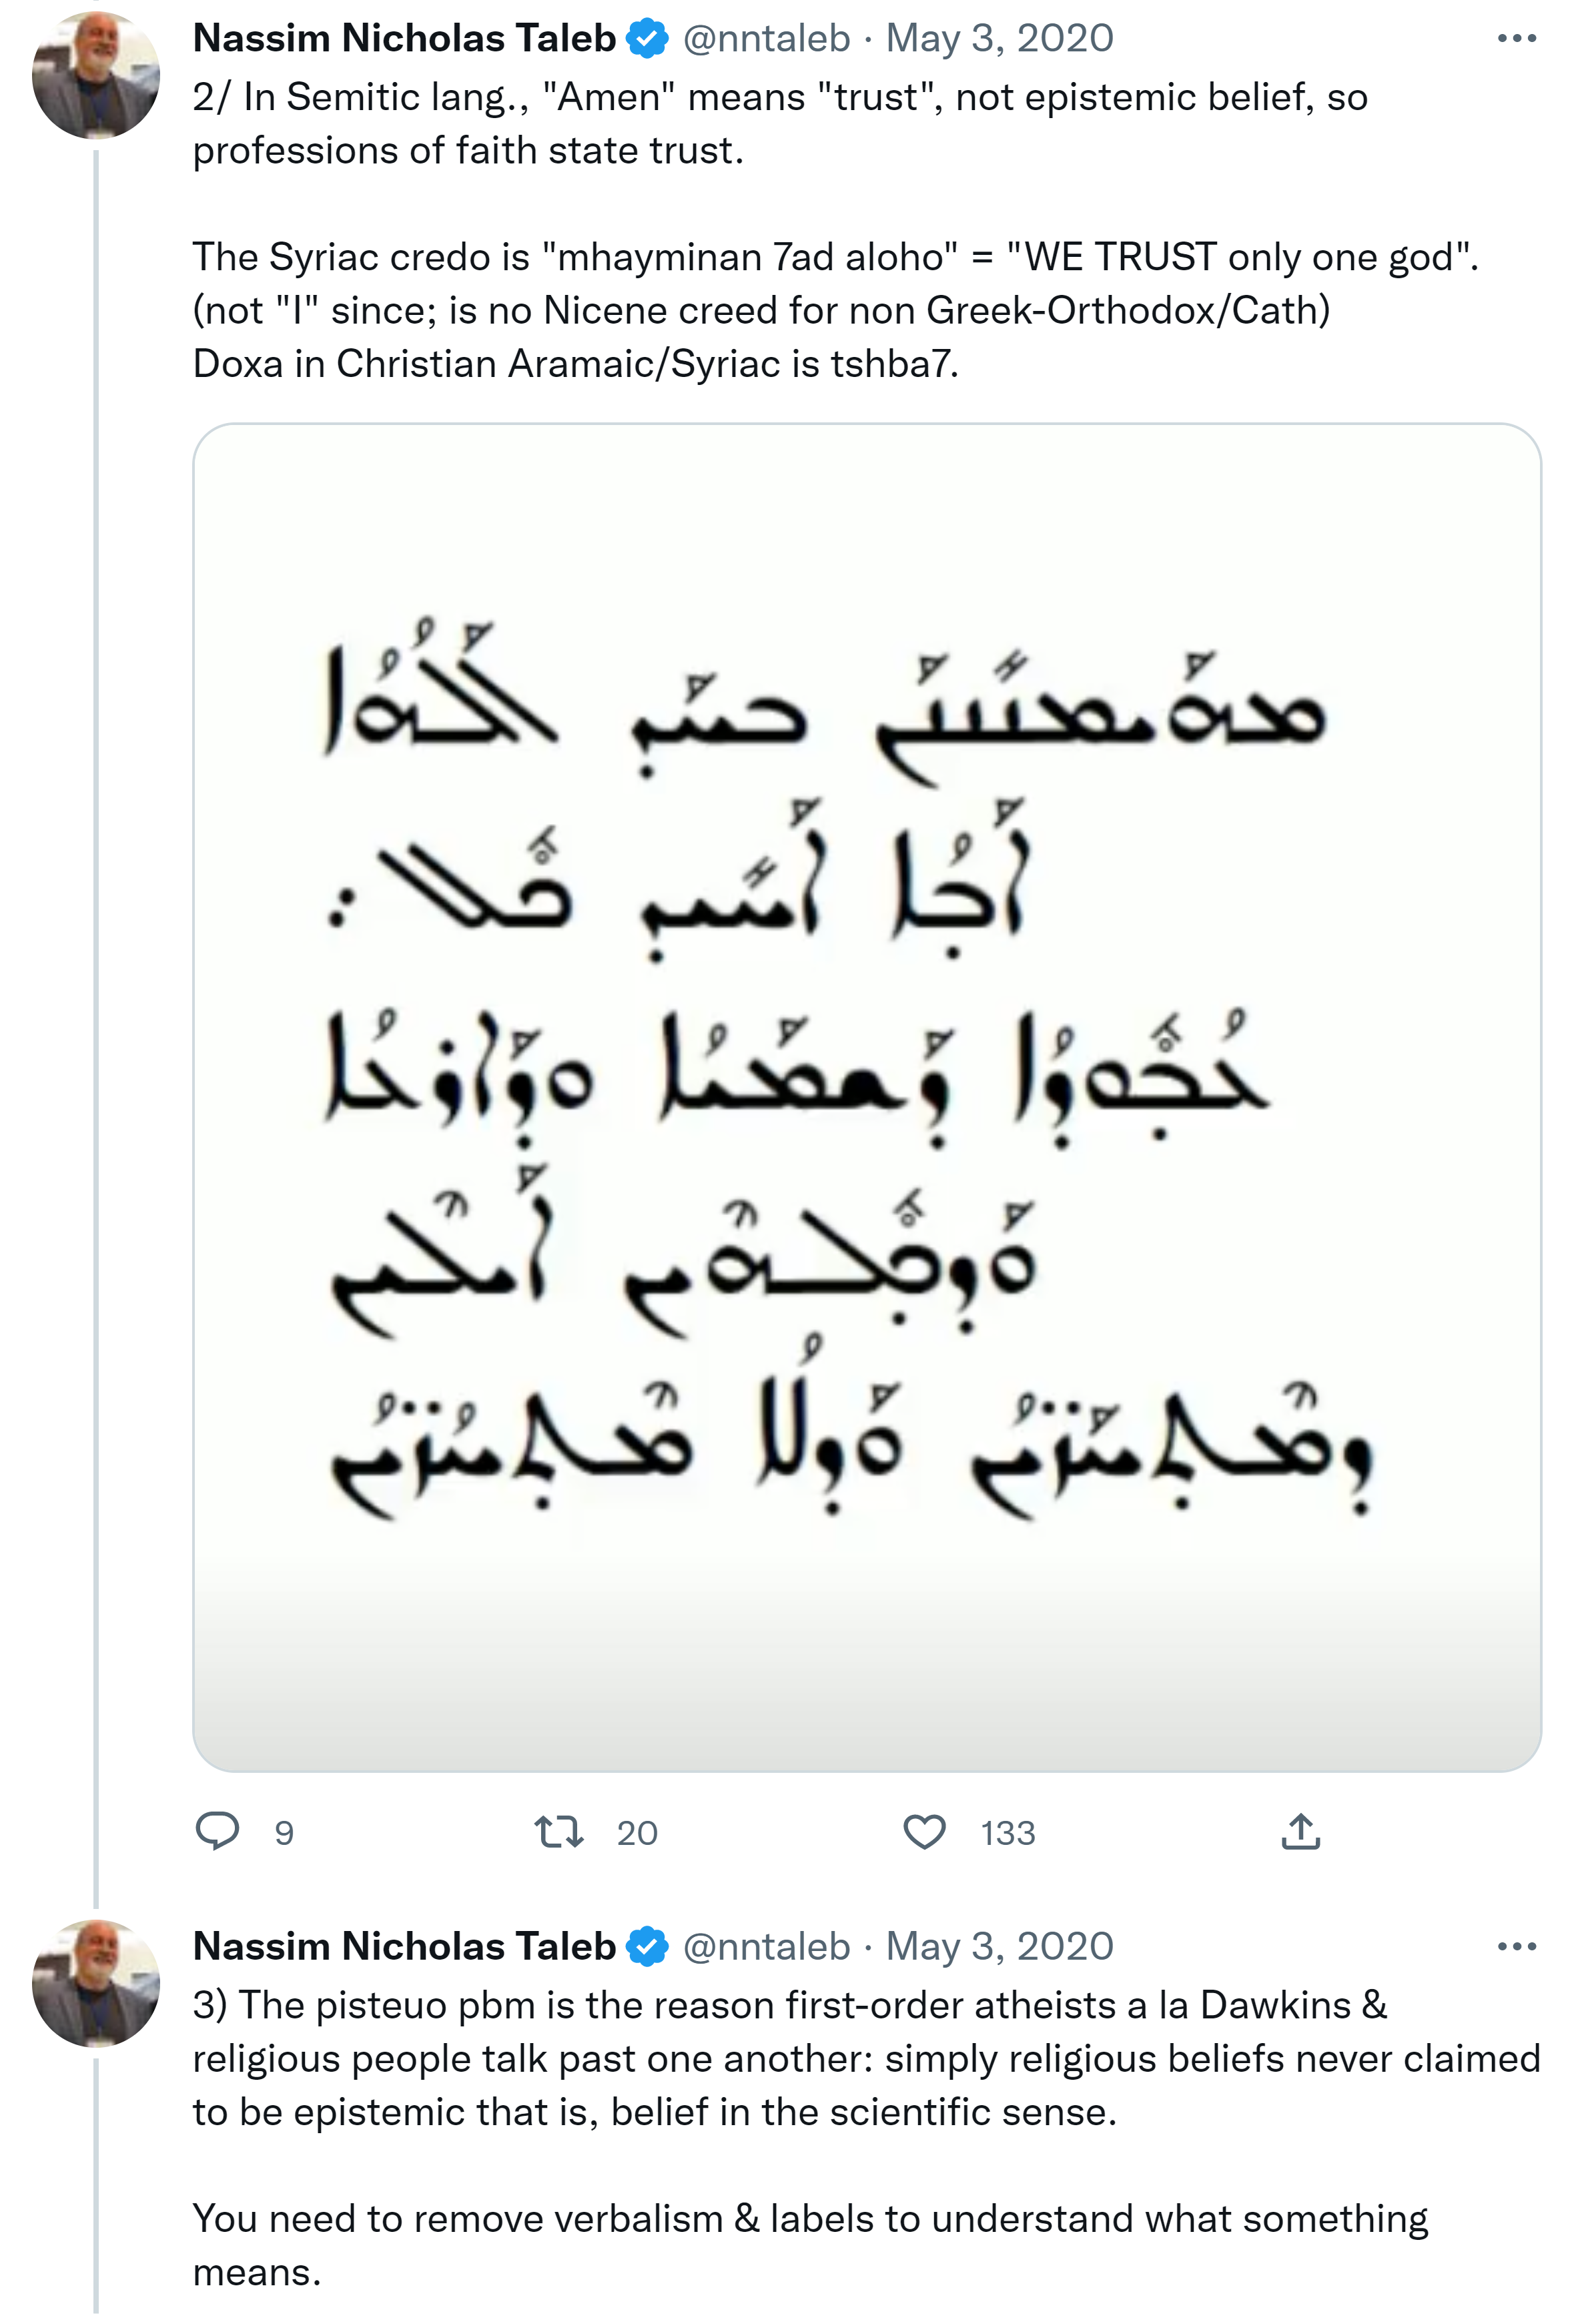Open the profile avatar on the first tweet
This screenshot has width=1576, height=2324.
coord(96,75)
